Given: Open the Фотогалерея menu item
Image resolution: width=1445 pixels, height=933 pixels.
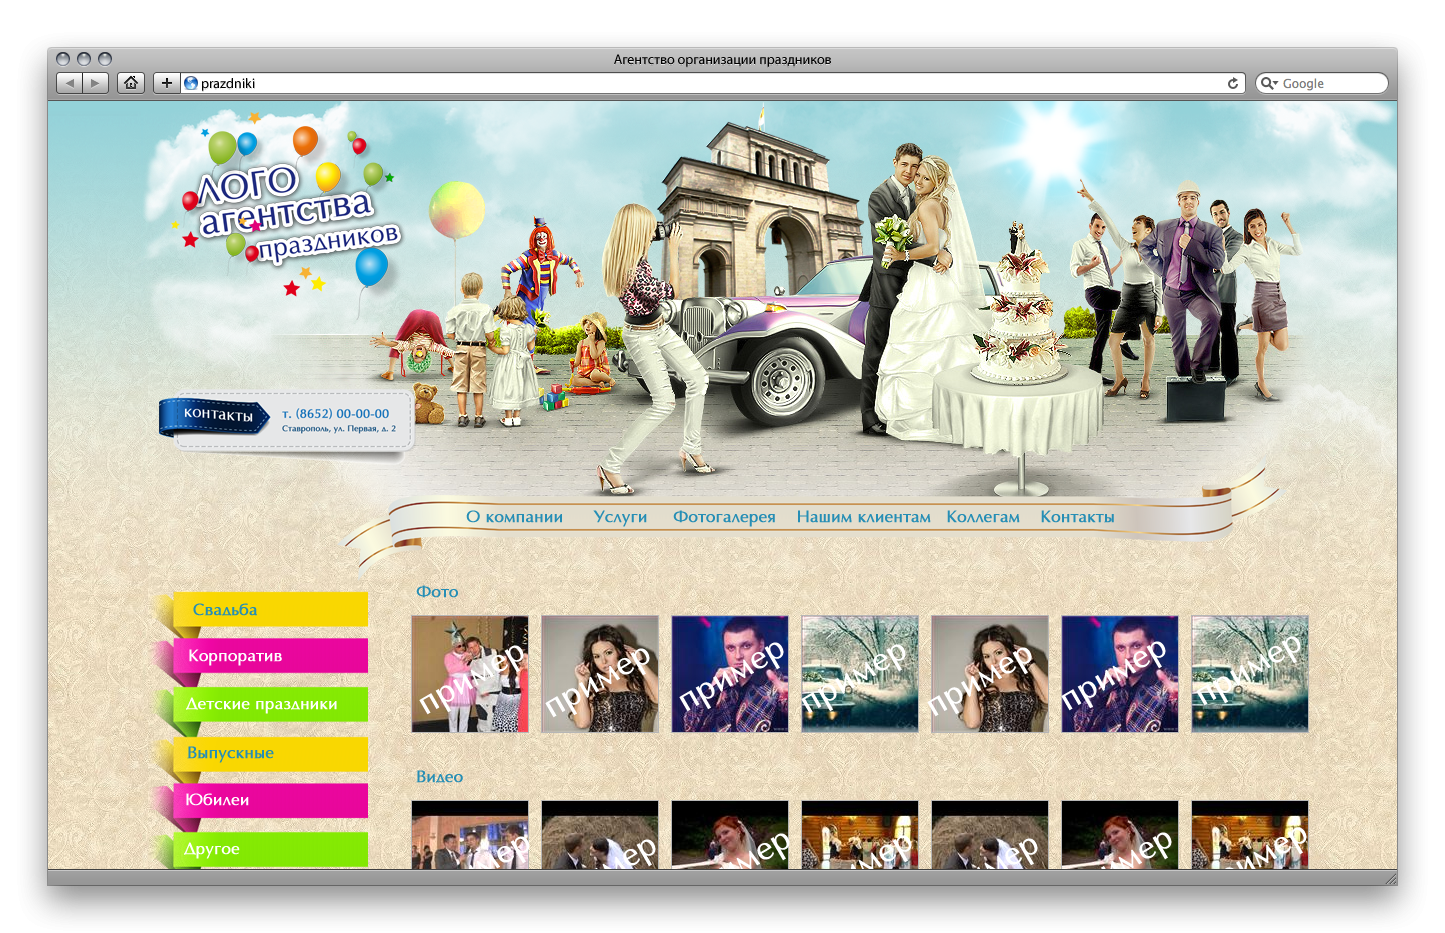Looking at the screenshot, I should coord(724,517).
